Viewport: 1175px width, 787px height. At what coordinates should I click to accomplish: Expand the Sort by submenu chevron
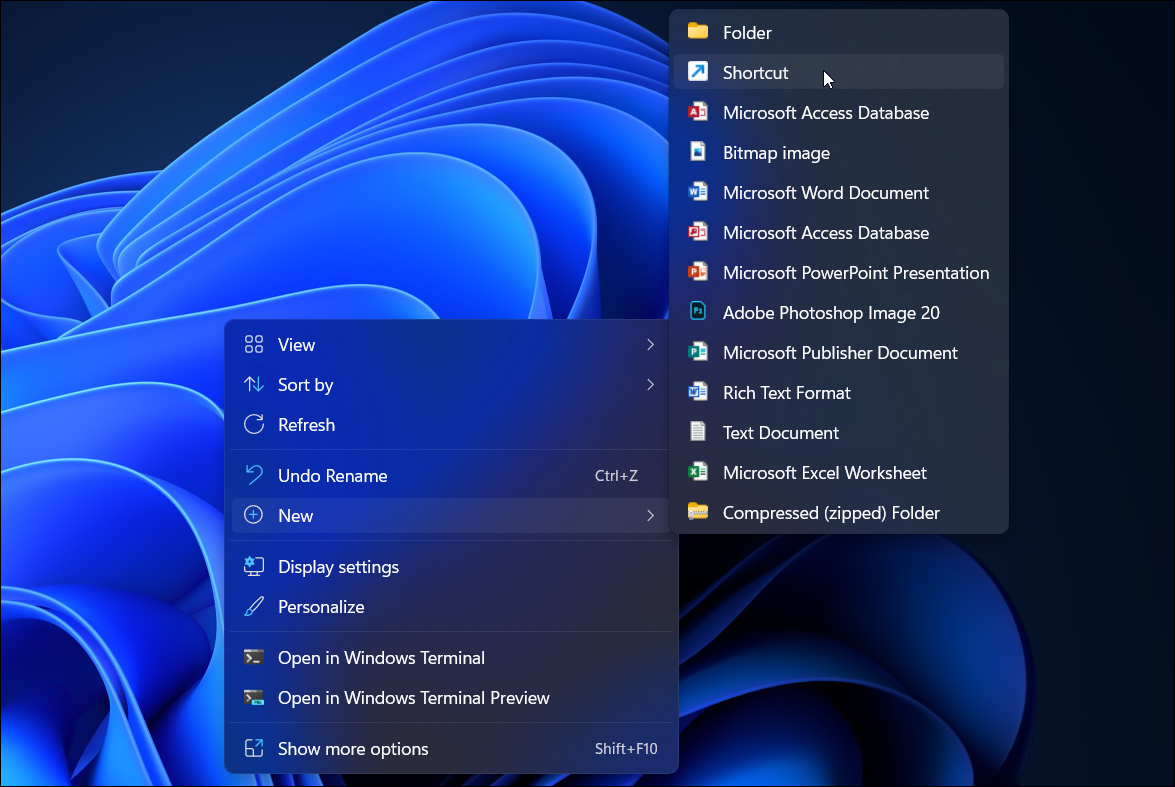pyautogui.click(x=650, y=384)
